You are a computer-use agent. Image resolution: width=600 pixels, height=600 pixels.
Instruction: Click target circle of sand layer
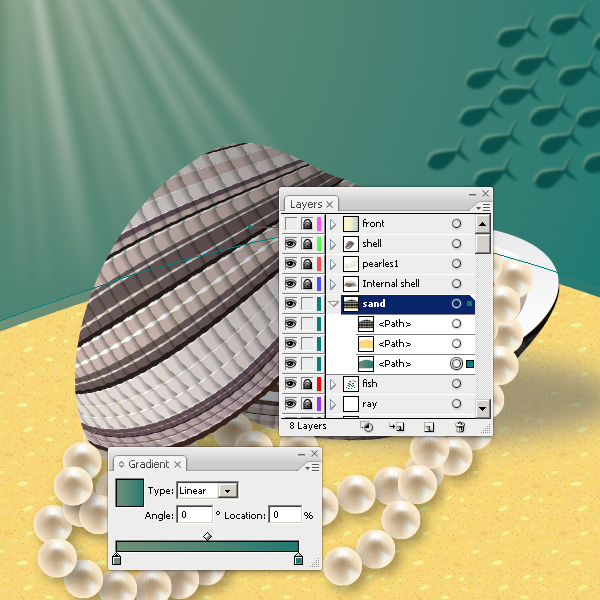[456, 304]
